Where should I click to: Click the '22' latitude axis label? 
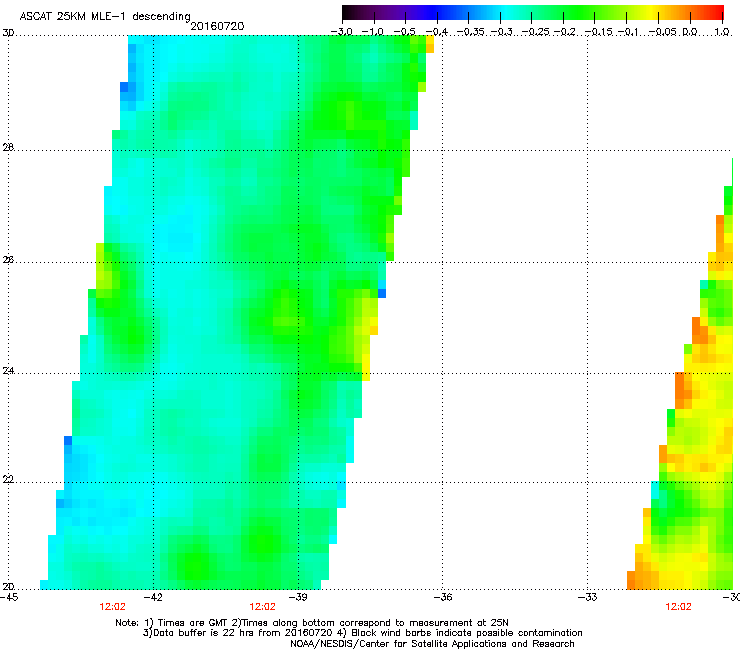(8, 479)
